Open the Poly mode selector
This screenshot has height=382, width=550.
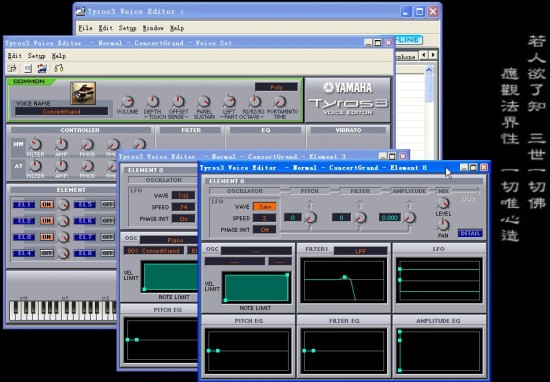[276, 87]
